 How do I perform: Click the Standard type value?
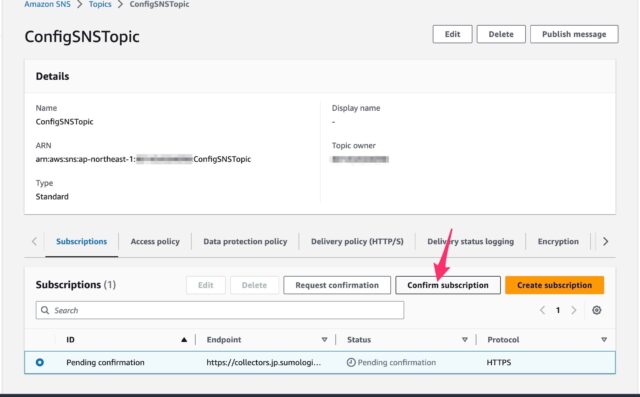click(52, 197)
